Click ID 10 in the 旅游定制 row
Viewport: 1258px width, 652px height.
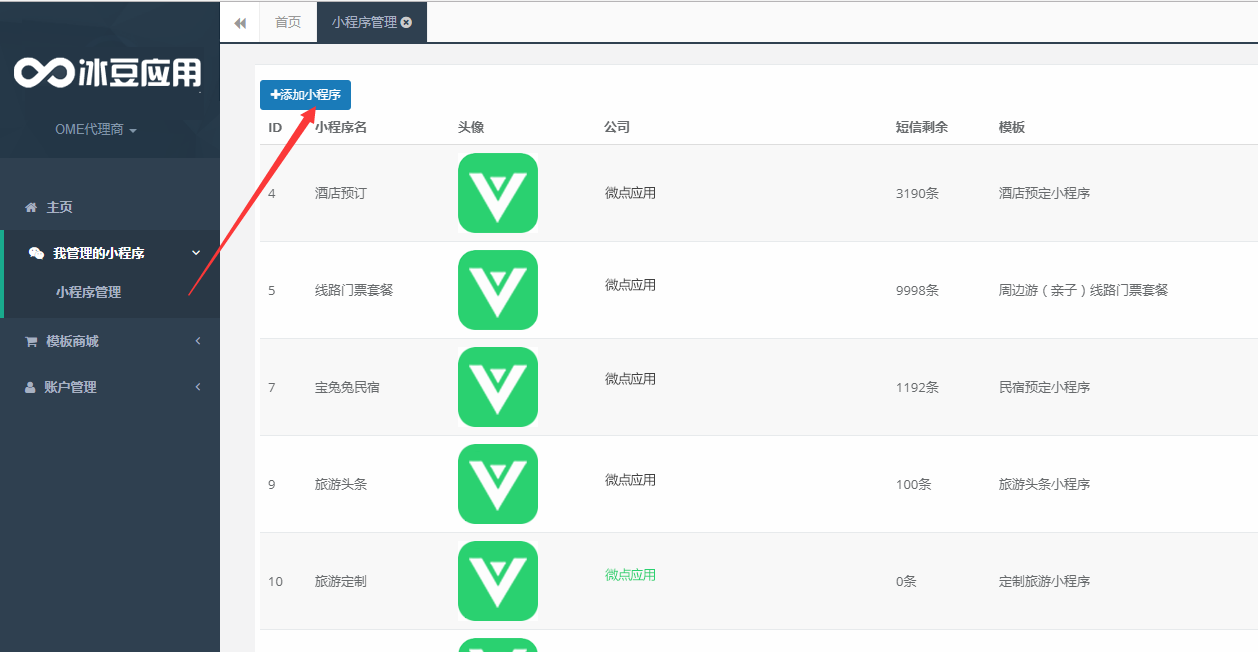(x=275, y=581)
